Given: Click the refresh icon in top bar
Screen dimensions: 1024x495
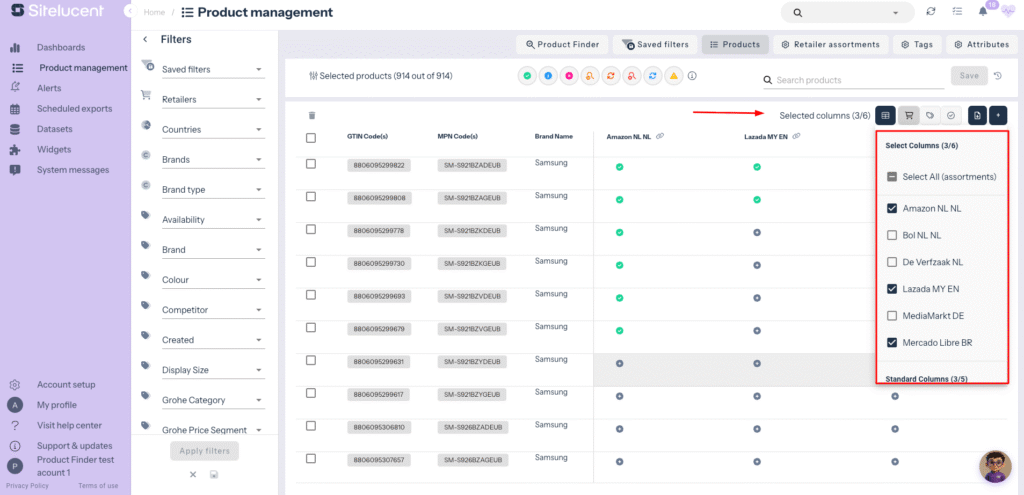Looking at the screenshot, I should (x=931, y=12).
